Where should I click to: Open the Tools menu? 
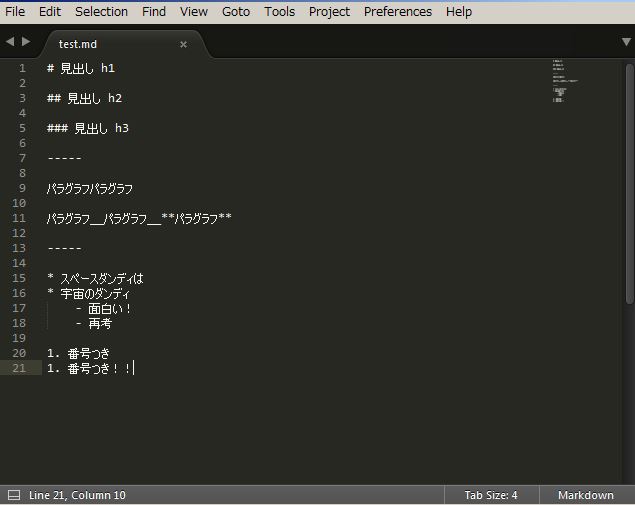pos(279,11)
